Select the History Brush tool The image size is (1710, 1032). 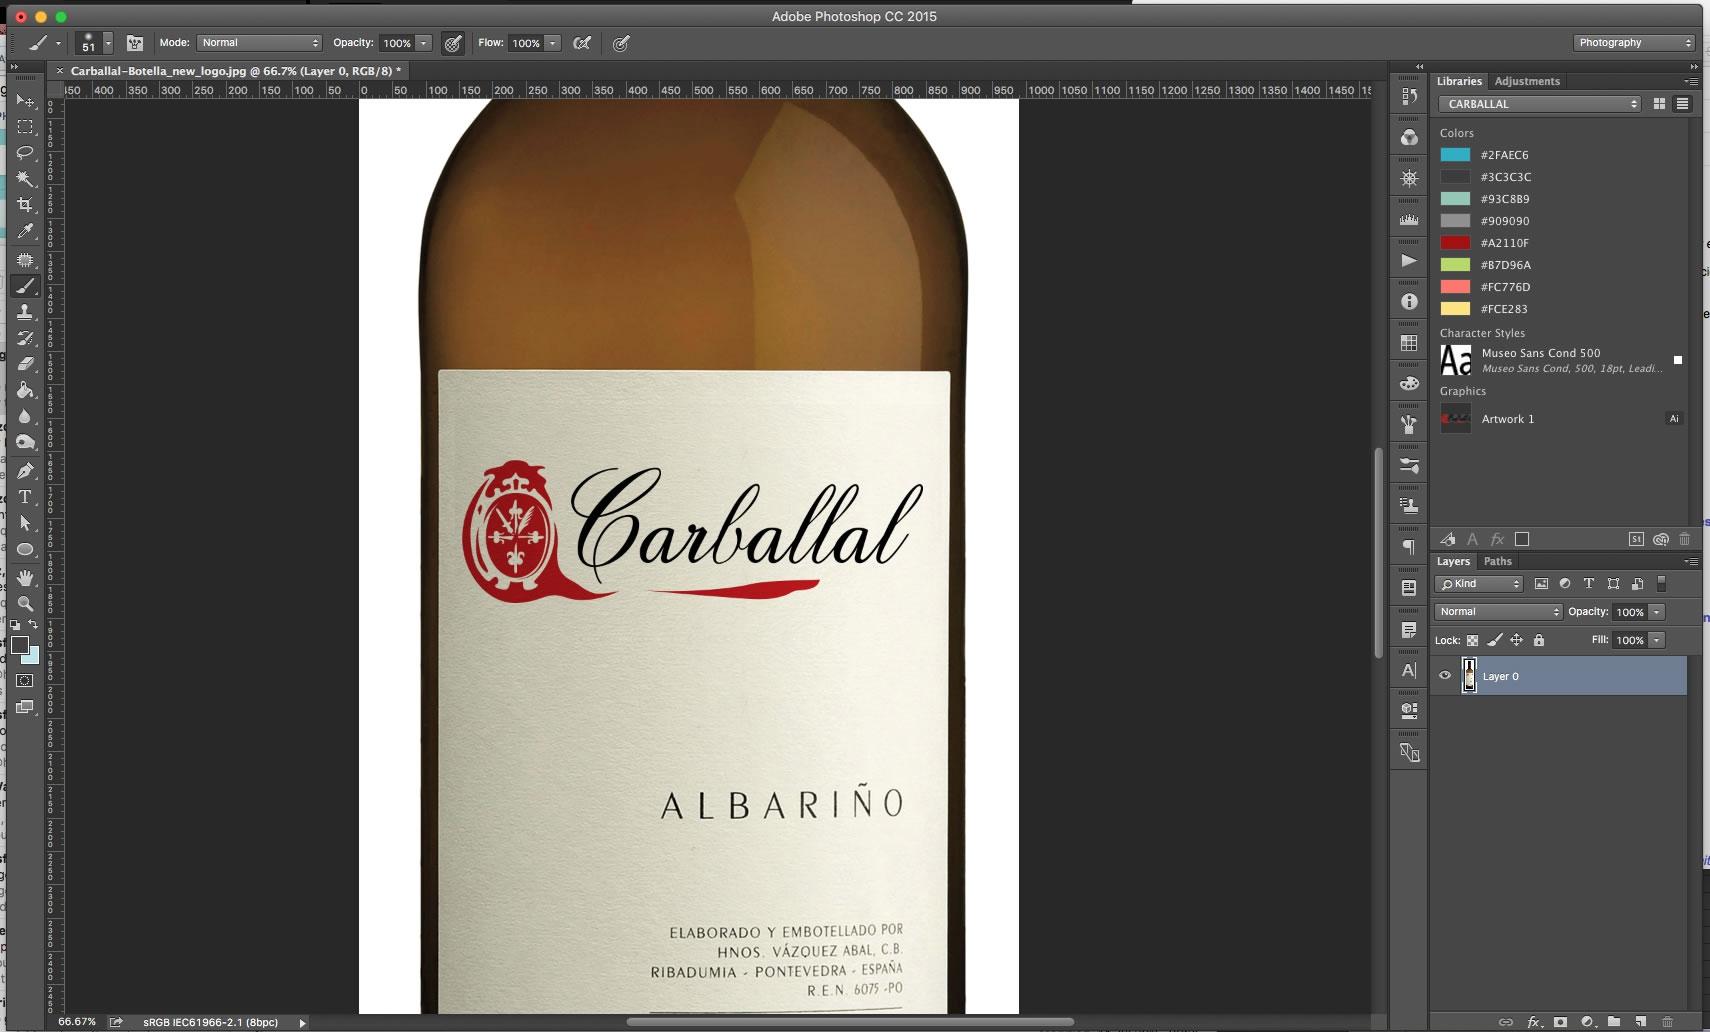(x=25, y=338)
